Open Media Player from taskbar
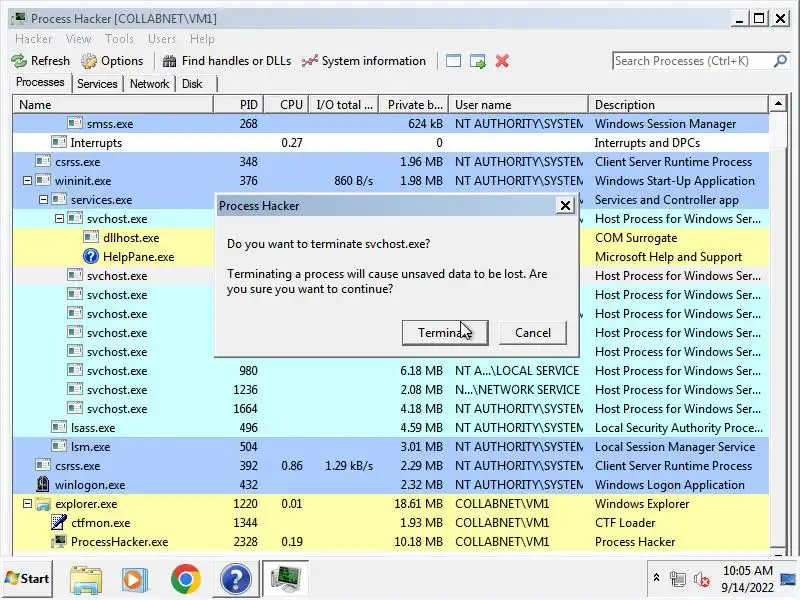 [135, 579]
